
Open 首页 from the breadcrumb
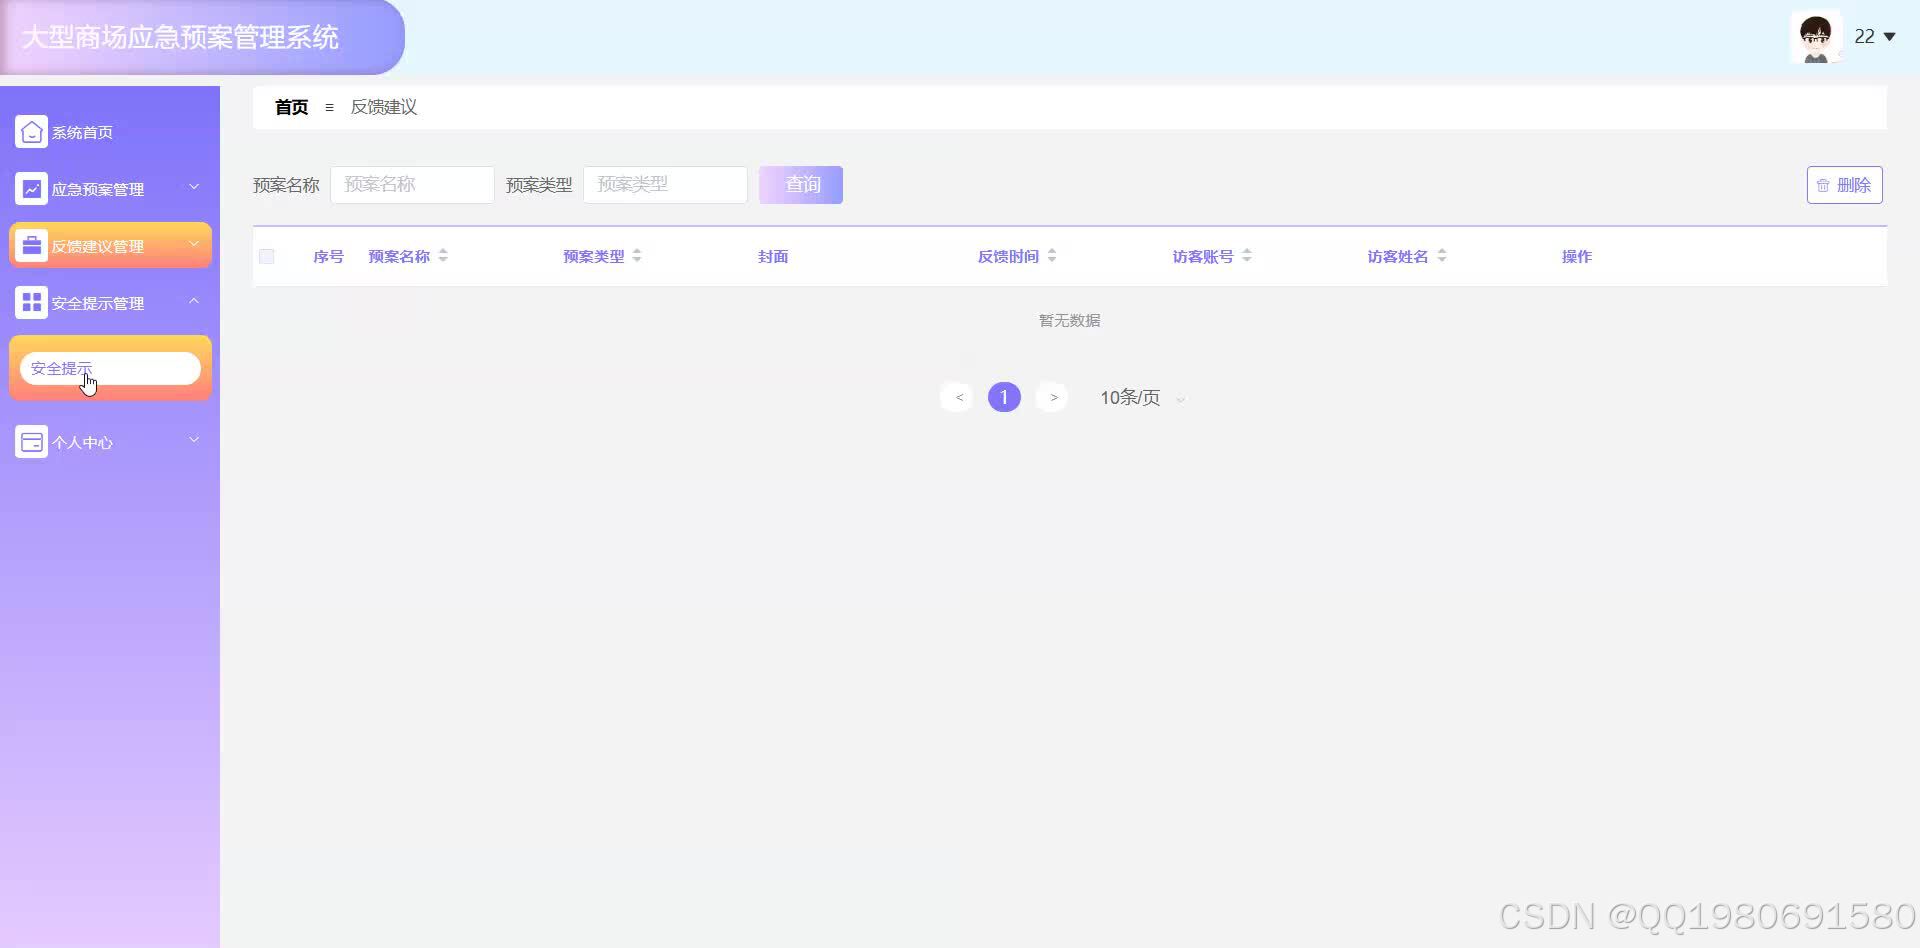tap(290, 107)
